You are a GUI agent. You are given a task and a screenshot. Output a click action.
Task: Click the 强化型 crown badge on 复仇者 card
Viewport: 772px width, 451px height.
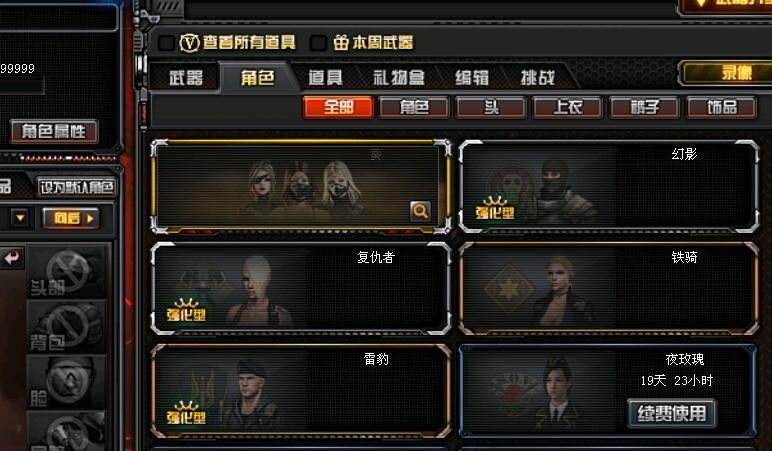coord(186,311)
